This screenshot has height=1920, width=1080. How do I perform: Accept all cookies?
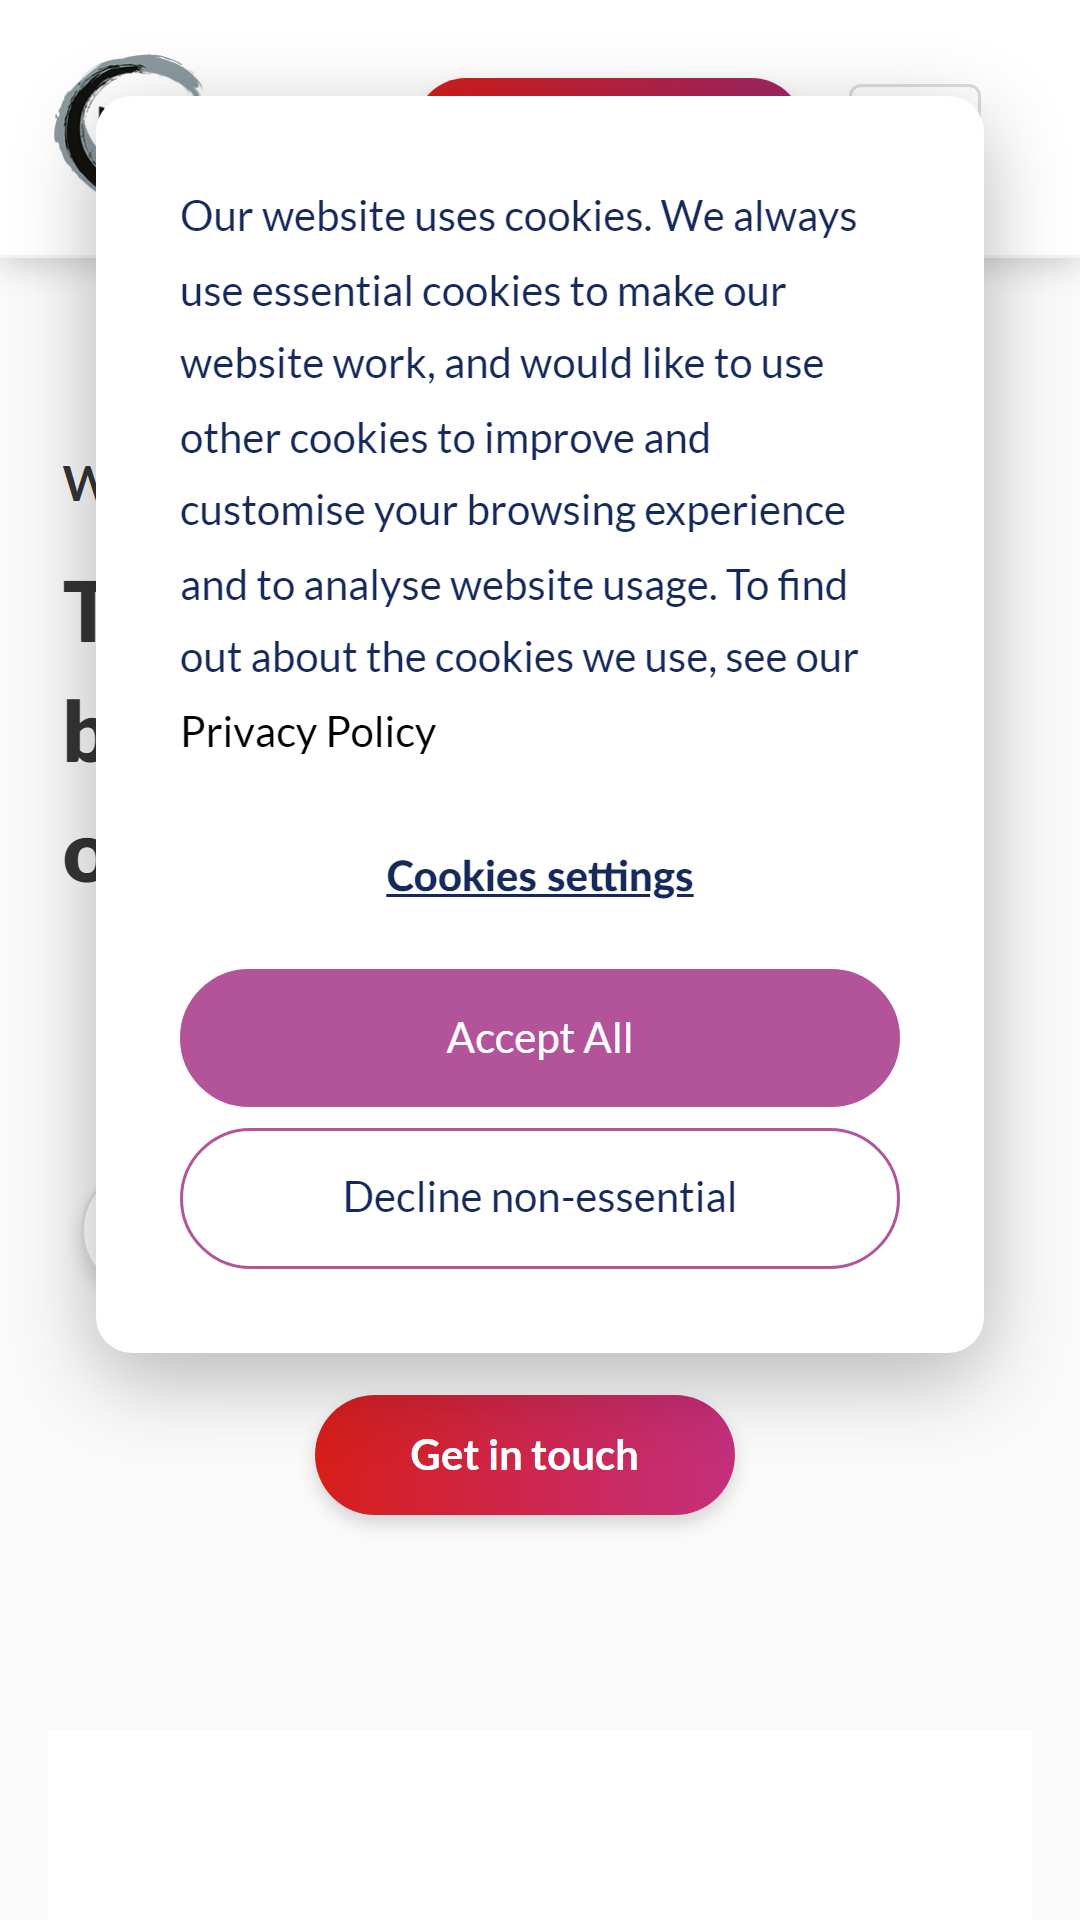point(540,1038)
